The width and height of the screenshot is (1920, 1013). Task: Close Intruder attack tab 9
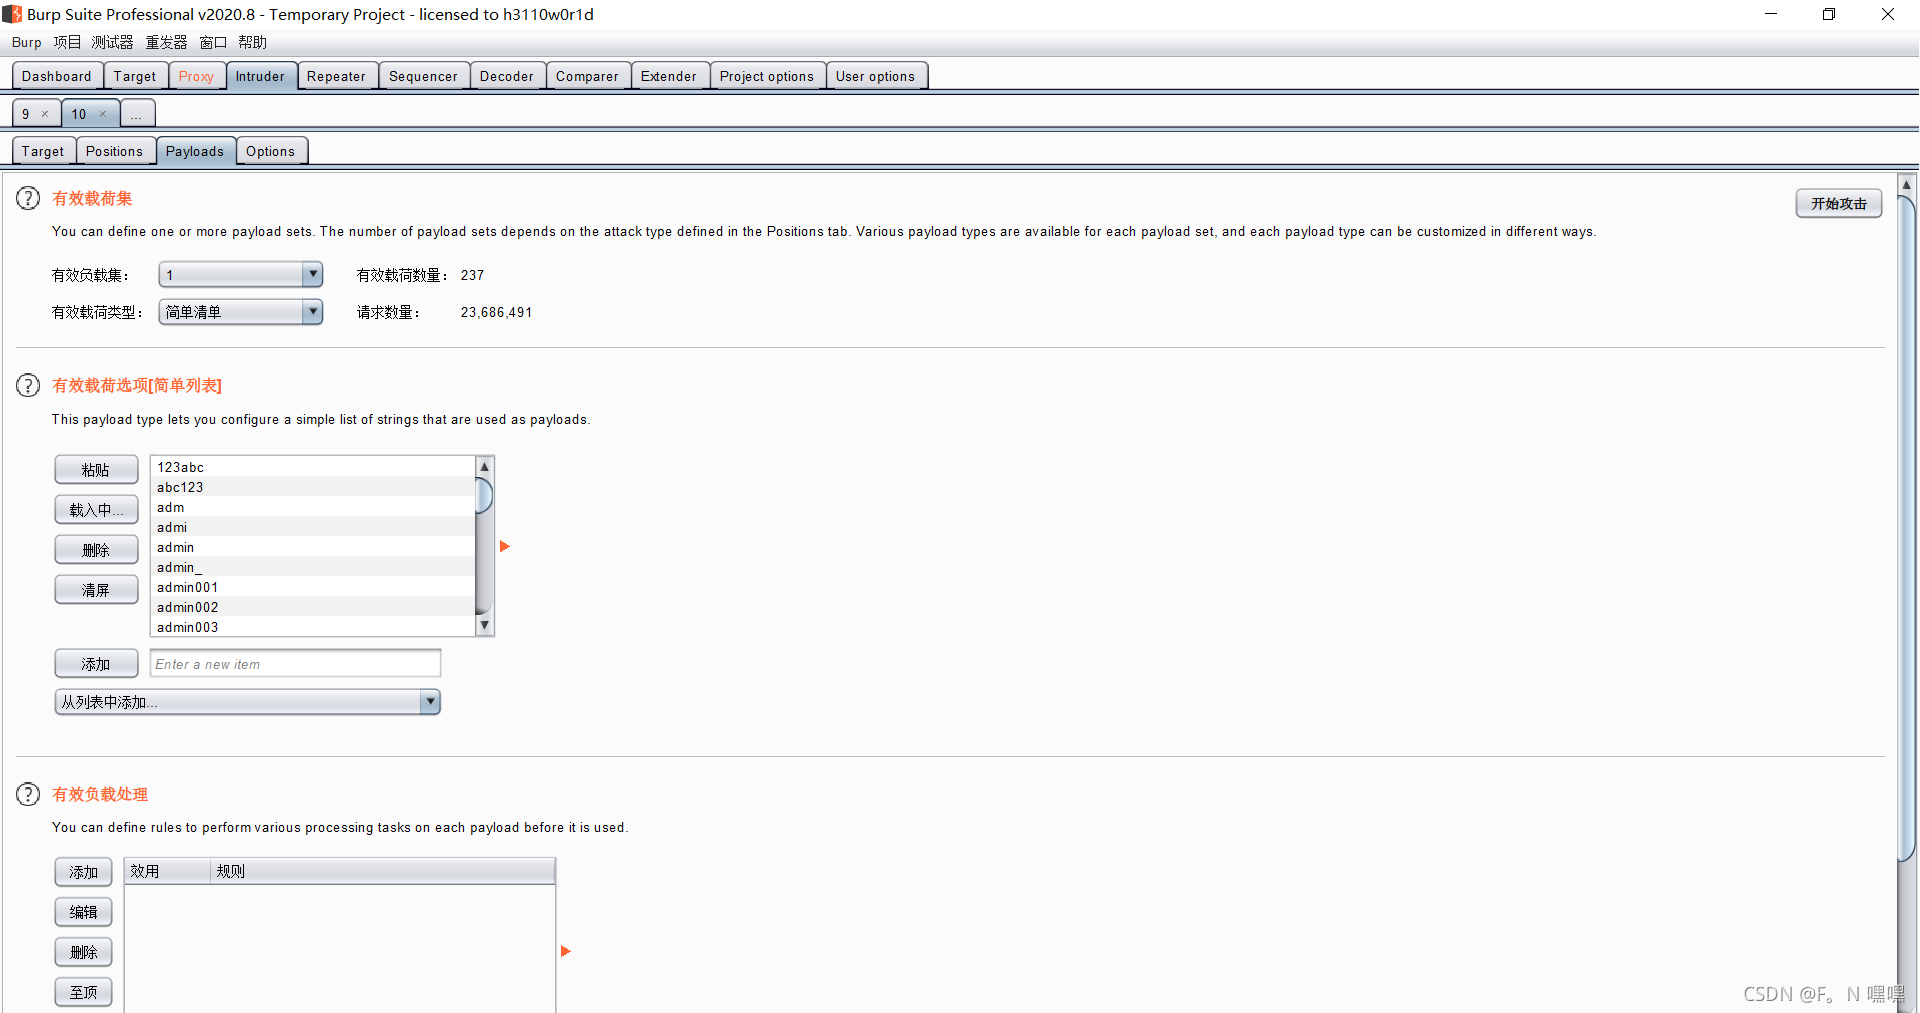click(x=45, y=114)
